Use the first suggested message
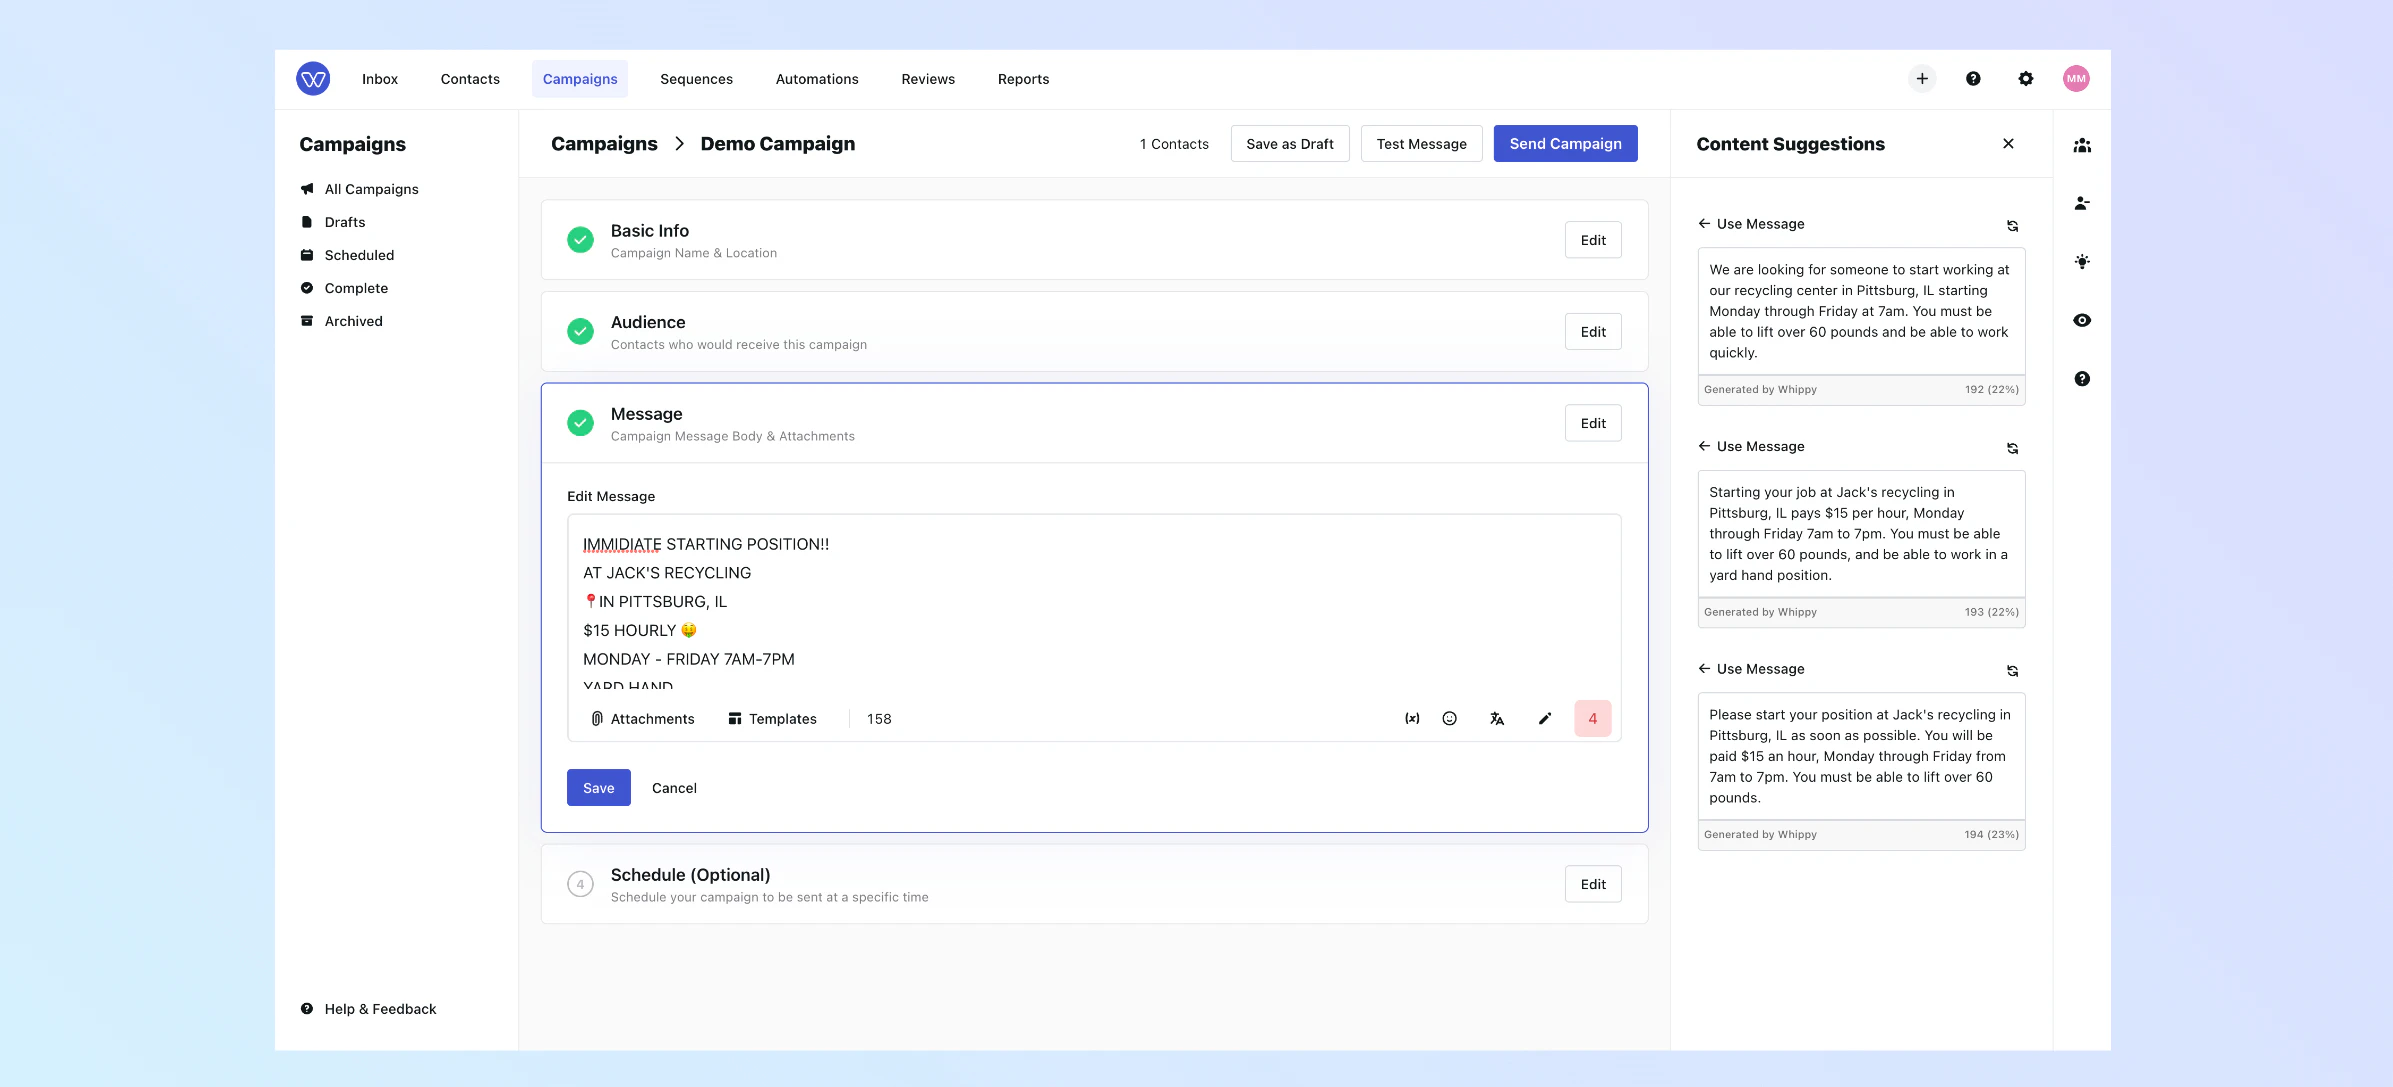The width and height of the screenshot is (2393, 1087). pyautogui.click(x=1750, y=223)
